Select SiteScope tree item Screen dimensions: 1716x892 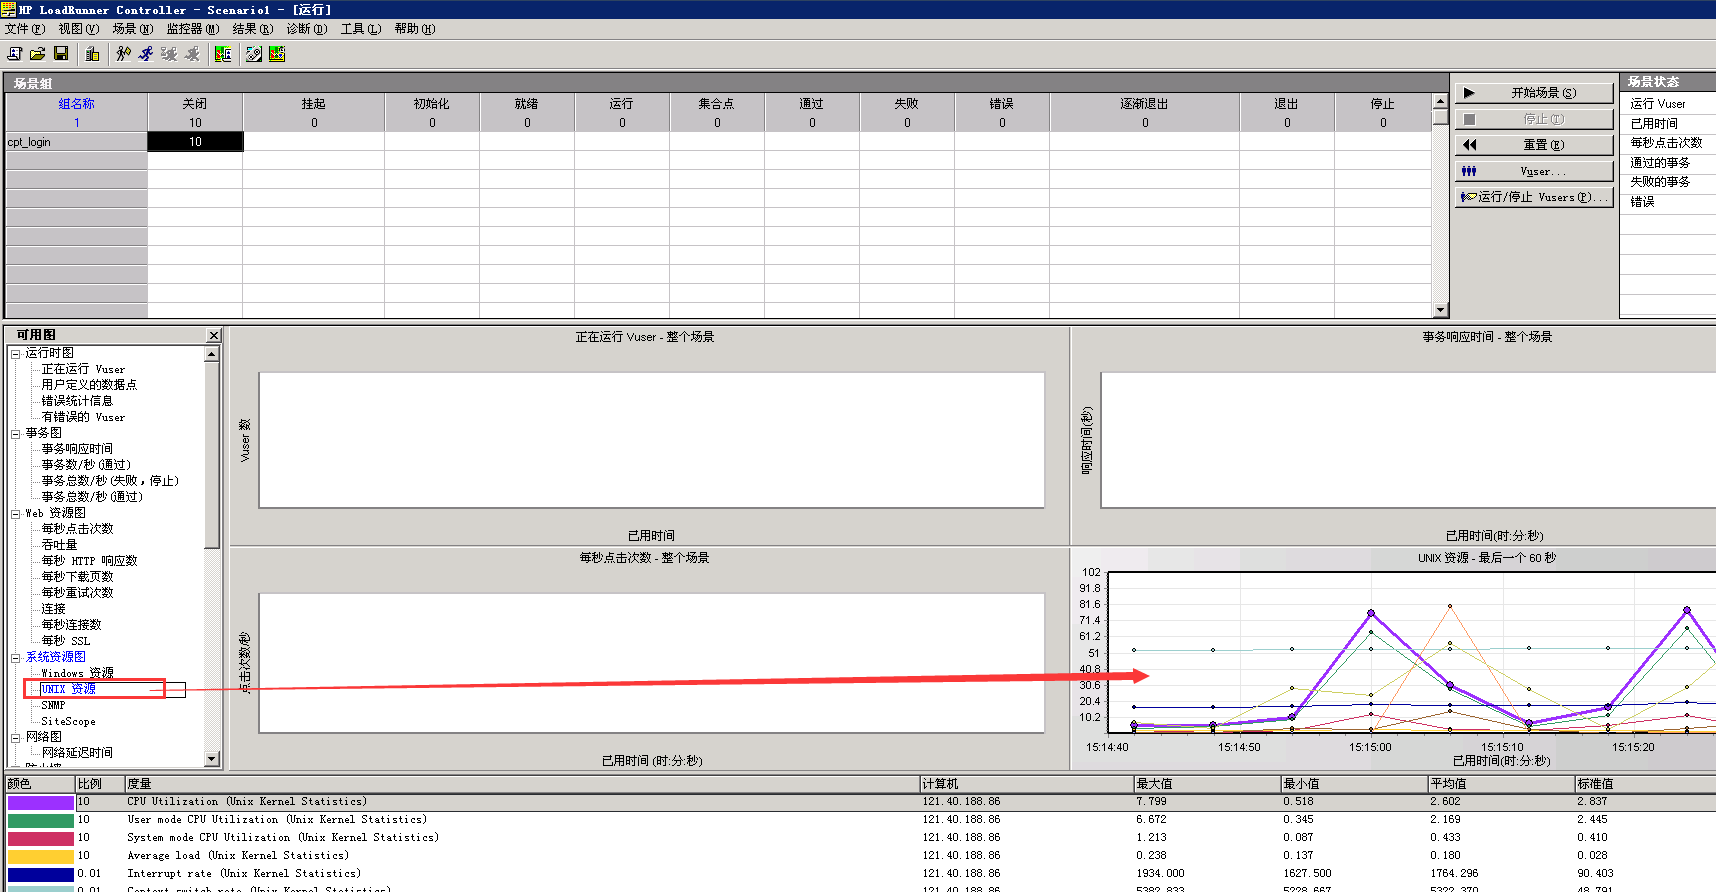tap(68, 721)
